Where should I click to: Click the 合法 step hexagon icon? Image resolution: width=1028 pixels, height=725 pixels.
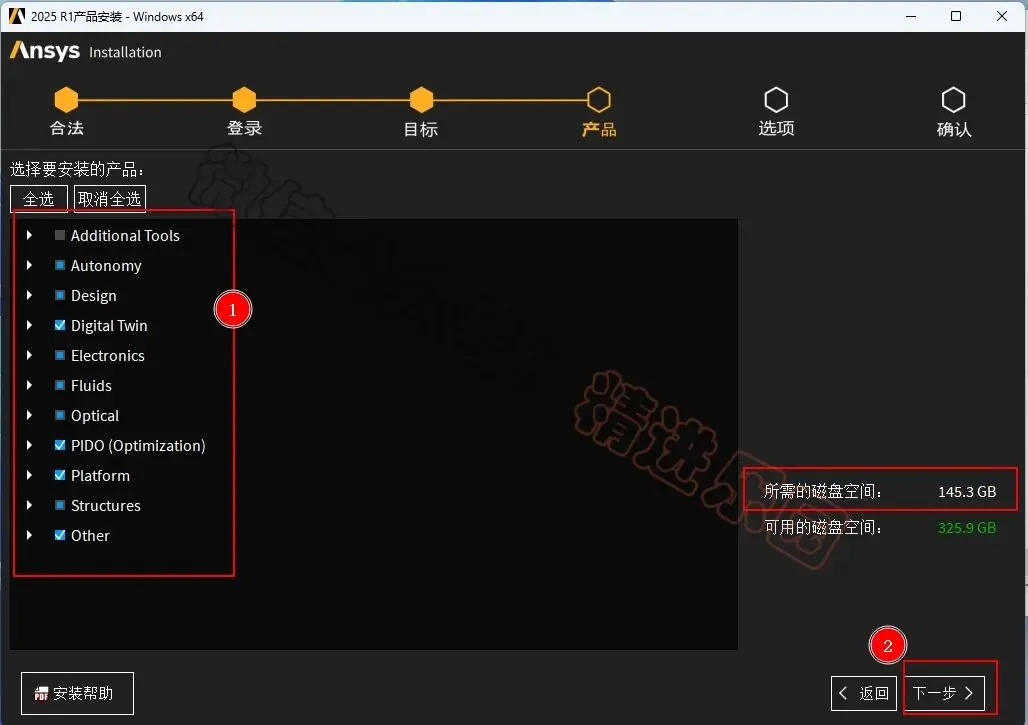(66, 100)
